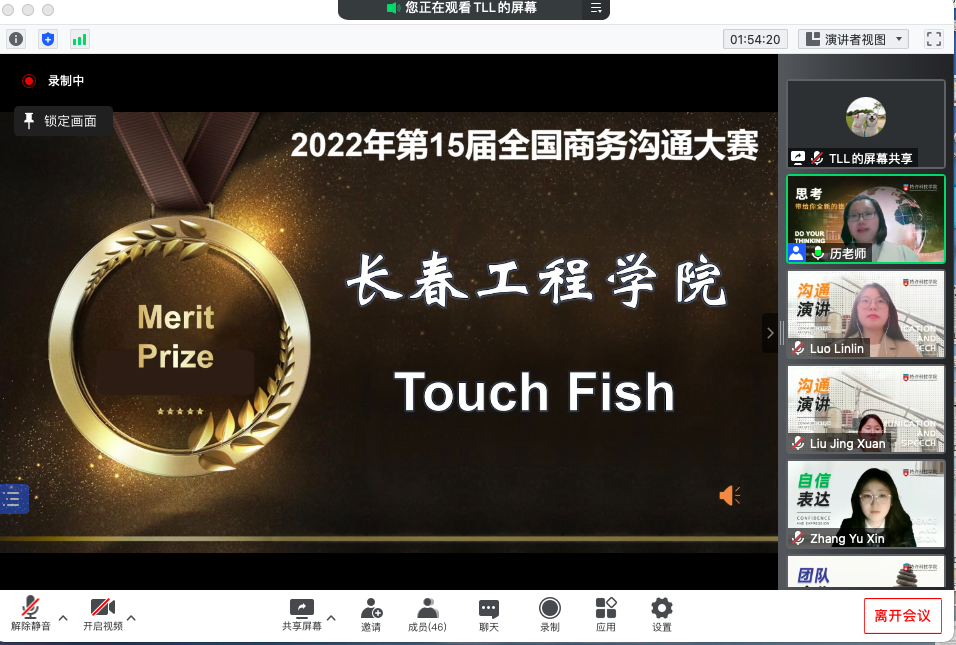Open the 成员(46) participants list
Screen dimensions: 956x645
[x=427, y=614]
